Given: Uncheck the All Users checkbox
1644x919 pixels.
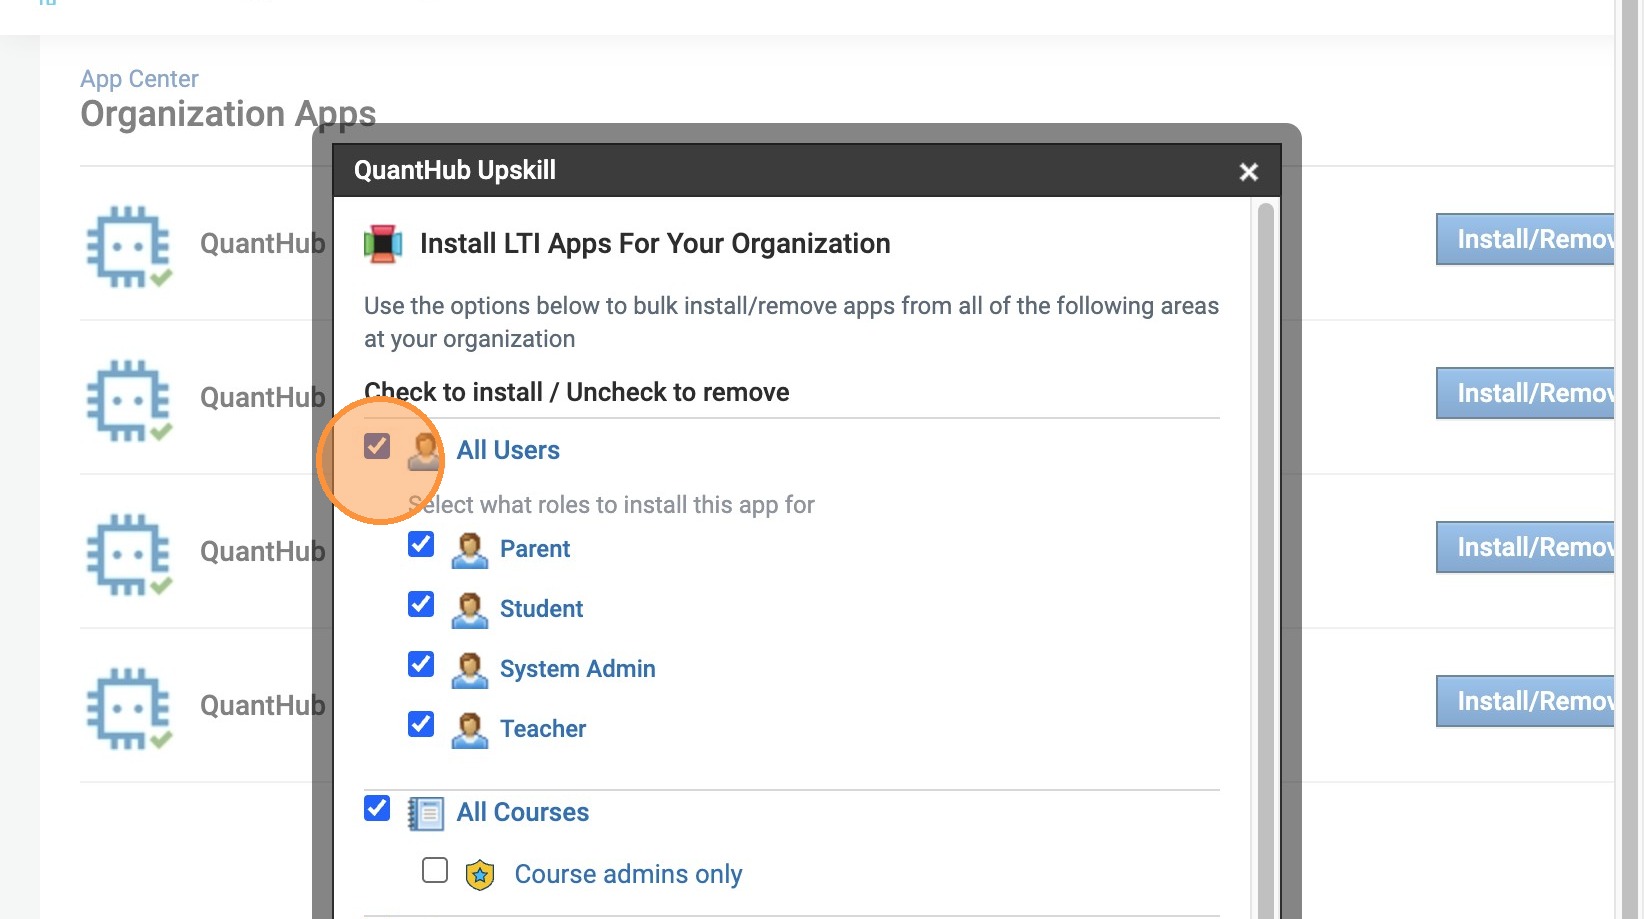Looking at the screenshot, I should tap(377, 446).
